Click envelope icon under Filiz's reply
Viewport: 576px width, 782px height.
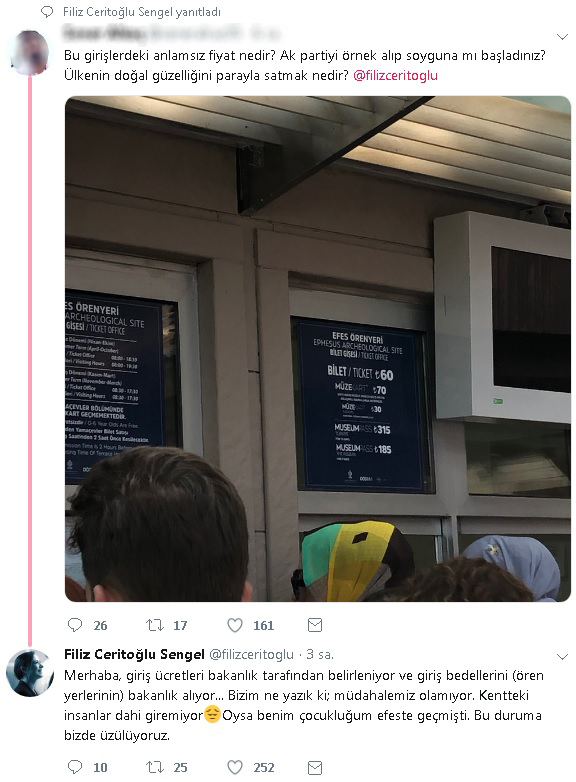[315, 767]
